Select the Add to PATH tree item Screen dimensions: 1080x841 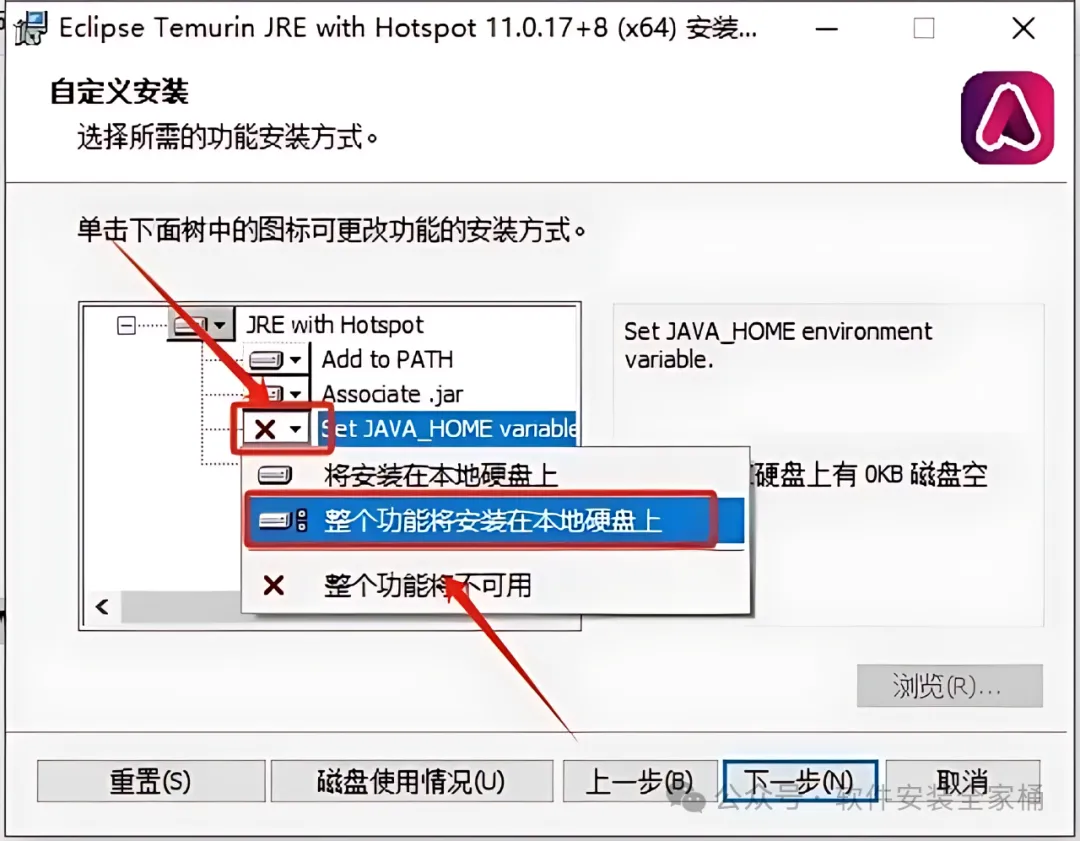click(388, 360)
